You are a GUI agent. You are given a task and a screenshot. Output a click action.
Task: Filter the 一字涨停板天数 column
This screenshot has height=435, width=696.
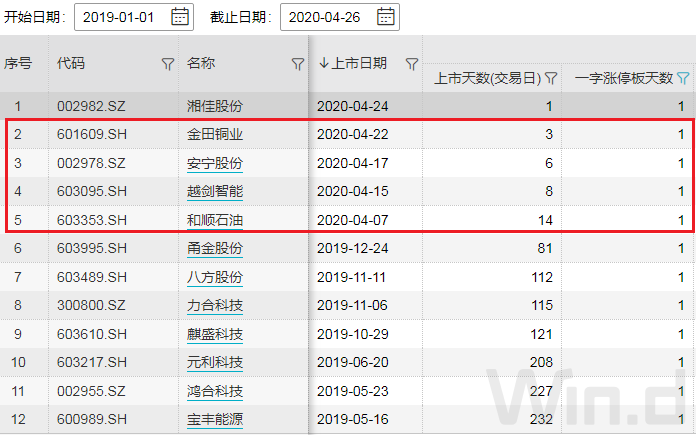click(x=683, y=79)
